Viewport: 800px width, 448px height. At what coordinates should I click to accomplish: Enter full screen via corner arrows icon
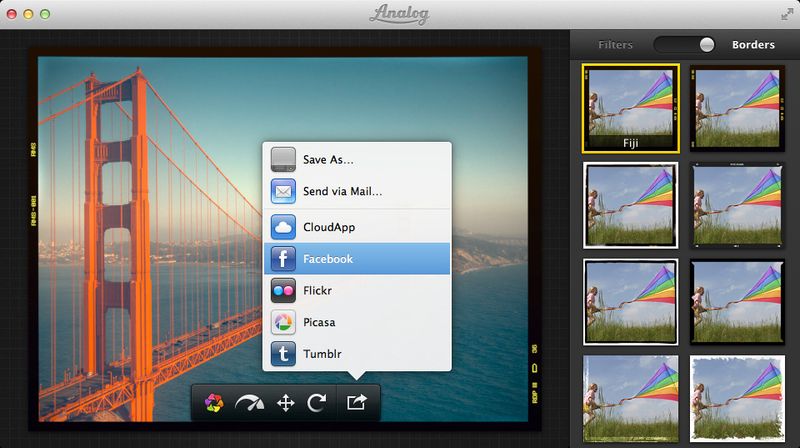tap(787, 14)
